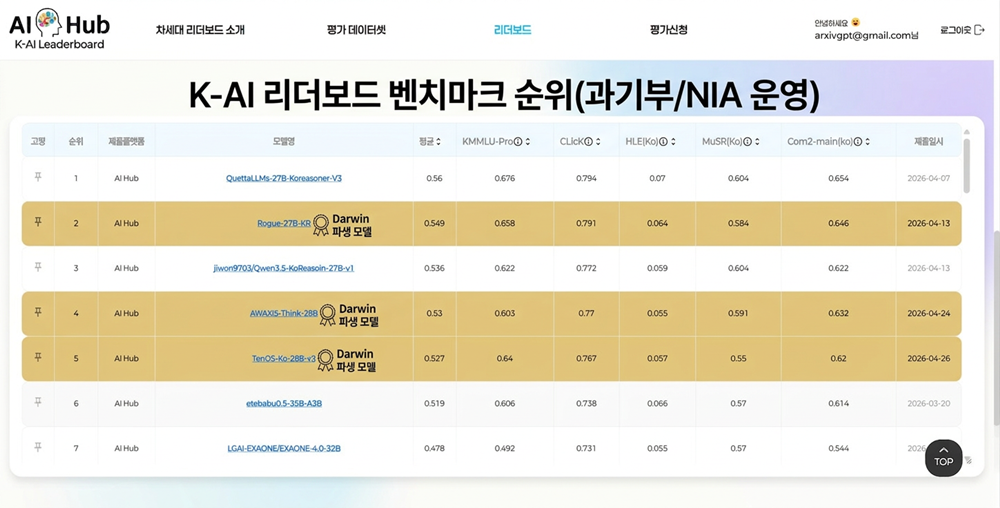Click the 제품플랫폼 column header
1000x508 pixels.
[x=126, y=142]
